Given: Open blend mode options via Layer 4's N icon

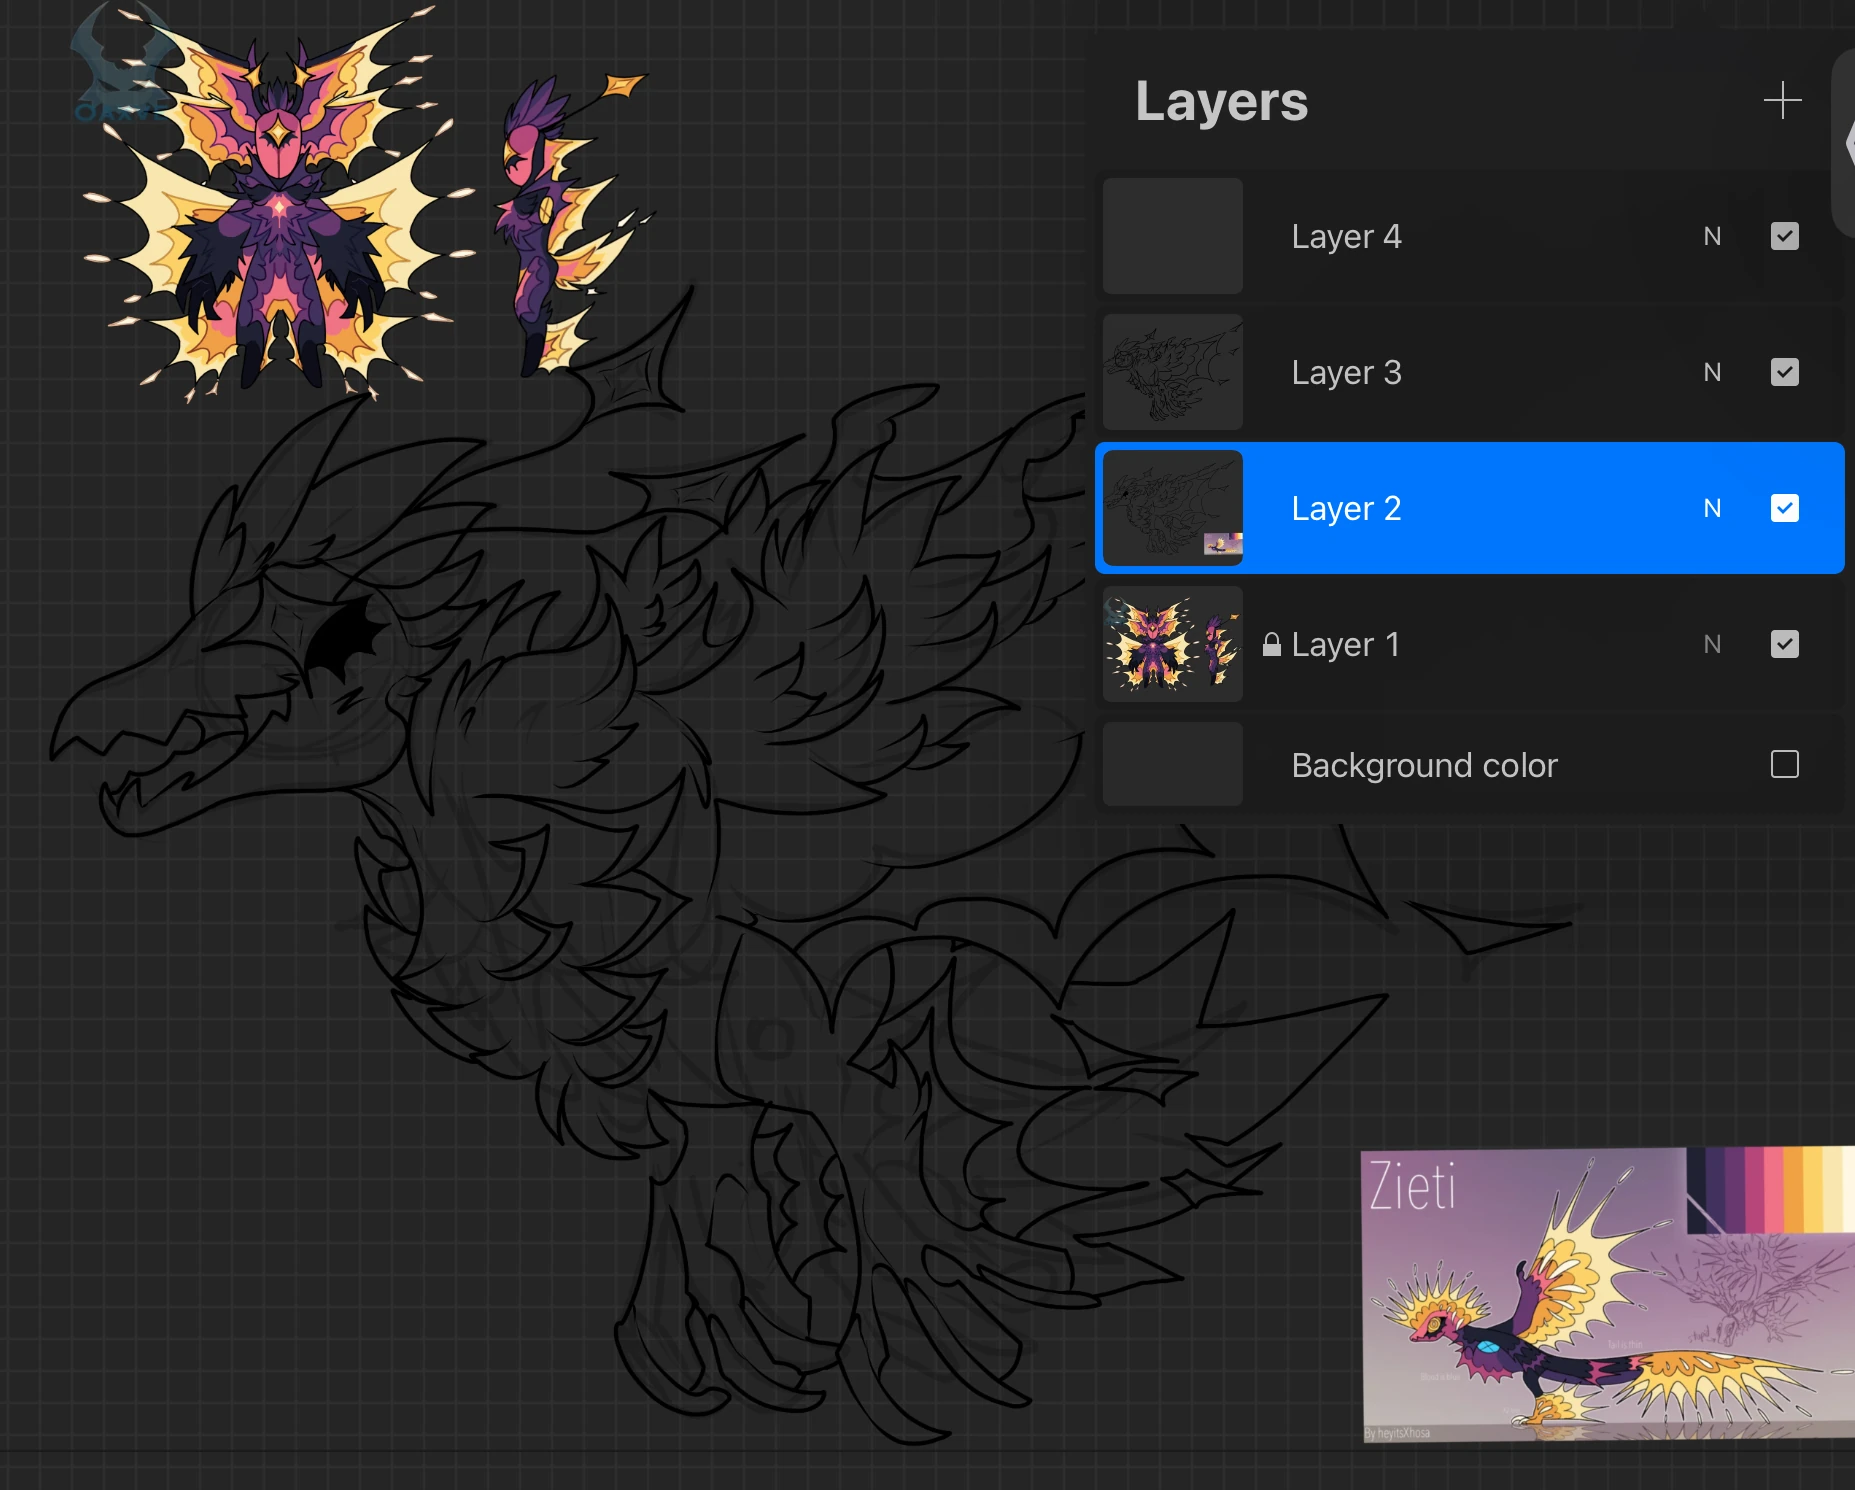Looking at the screenshot, I should [x=1712, y=236].
